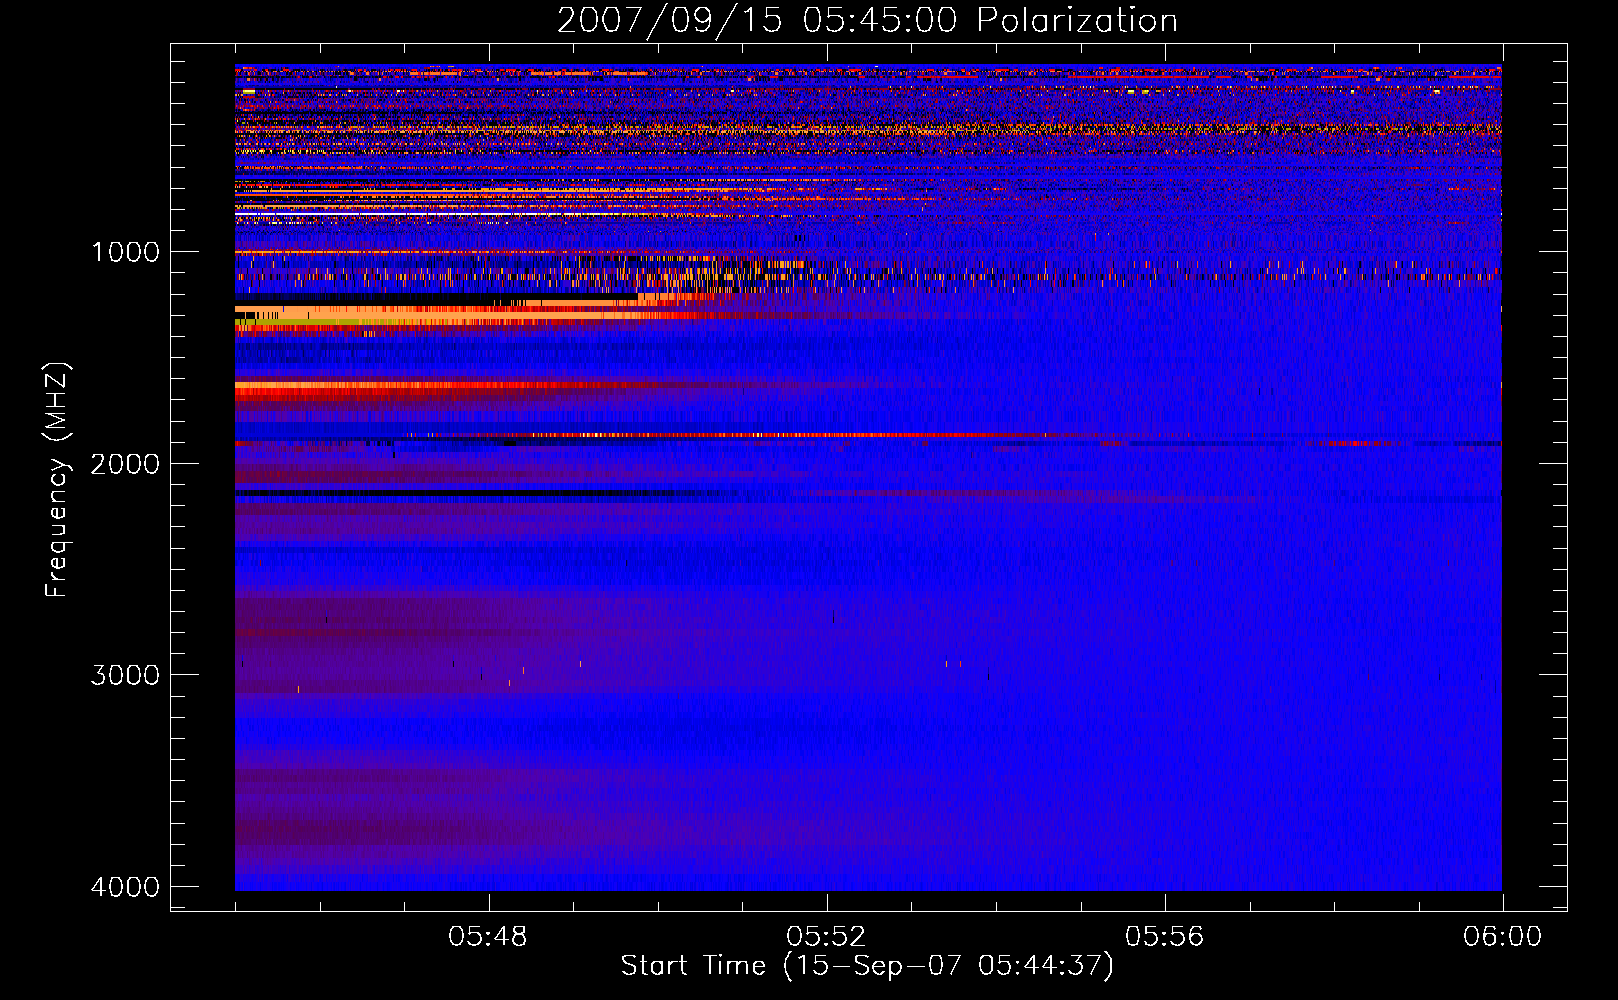
Task: Click the "Start Time (15-Sep-07 05:44:37)" axis label
Action: (867, 966)
